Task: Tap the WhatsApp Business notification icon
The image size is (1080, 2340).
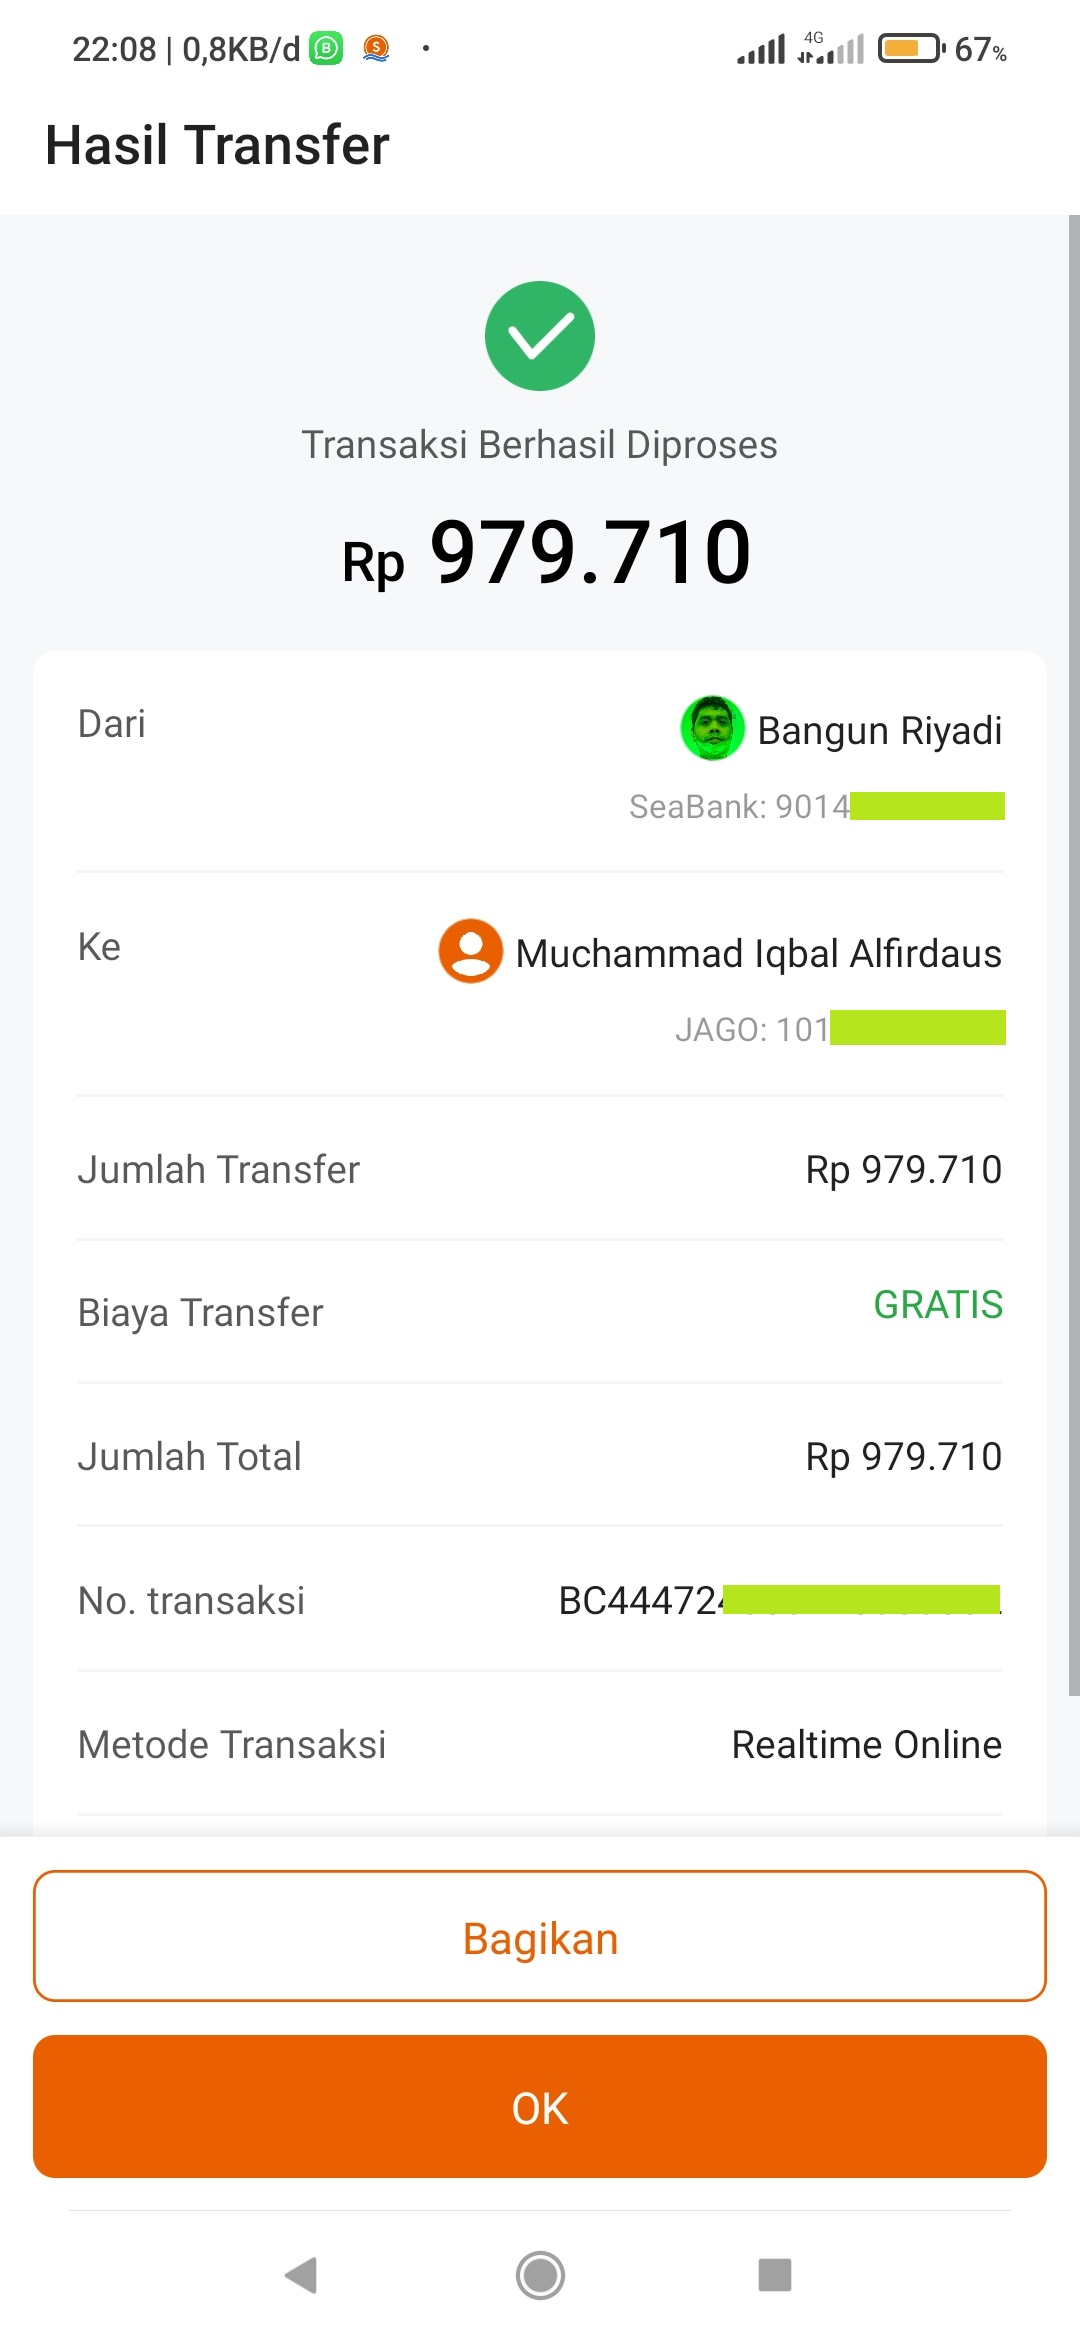Action: [326, 48]
